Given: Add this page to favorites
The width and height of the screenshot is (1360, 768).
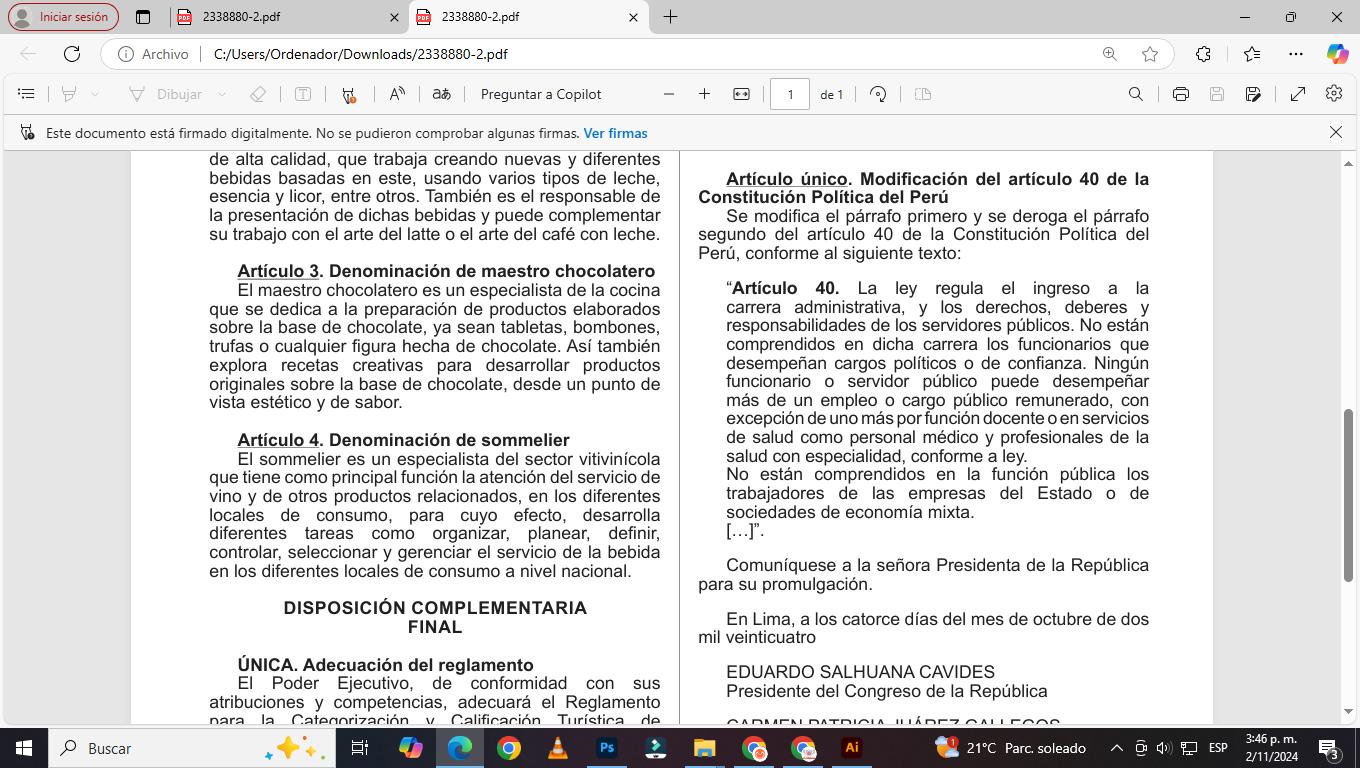Looking at the screenshot, I should [1150, 54].
